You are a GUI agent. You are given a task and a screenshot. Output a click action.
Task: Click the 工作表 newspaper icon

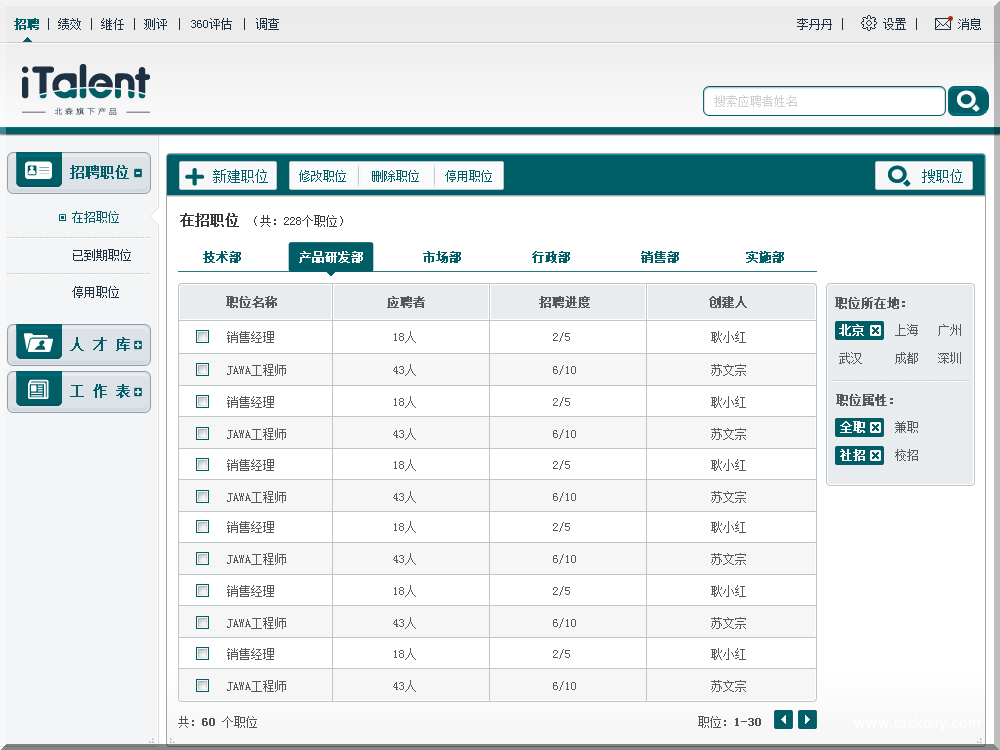(x=38, y=389)
